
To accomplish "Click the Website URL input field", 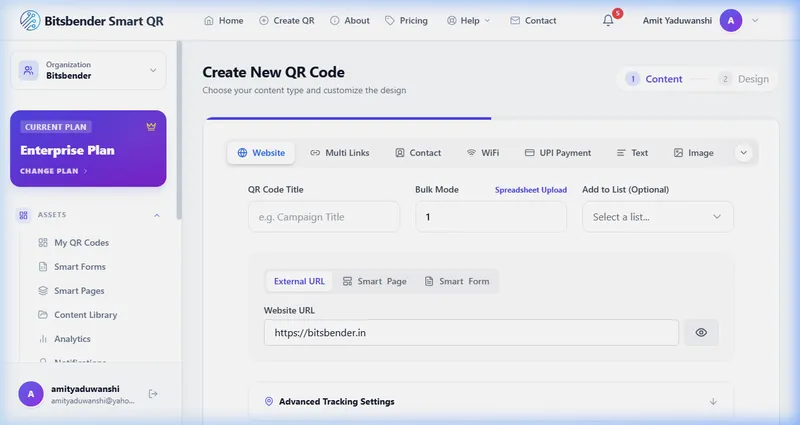I will [x=471, y=333].
